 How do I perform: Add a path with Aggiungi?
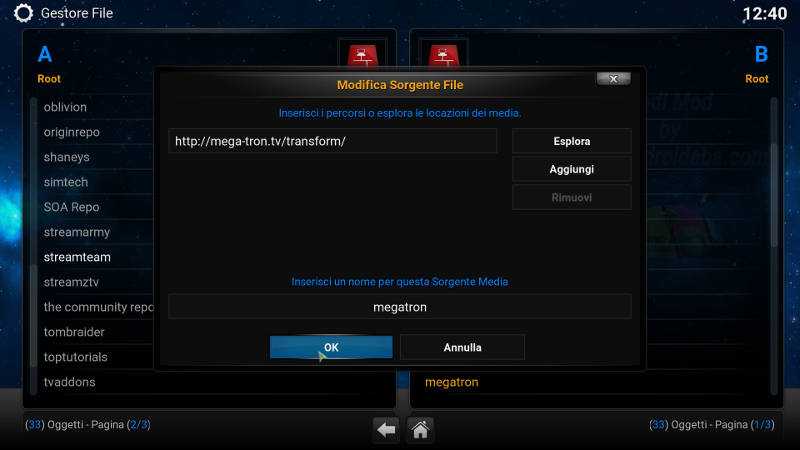(571, 169)
